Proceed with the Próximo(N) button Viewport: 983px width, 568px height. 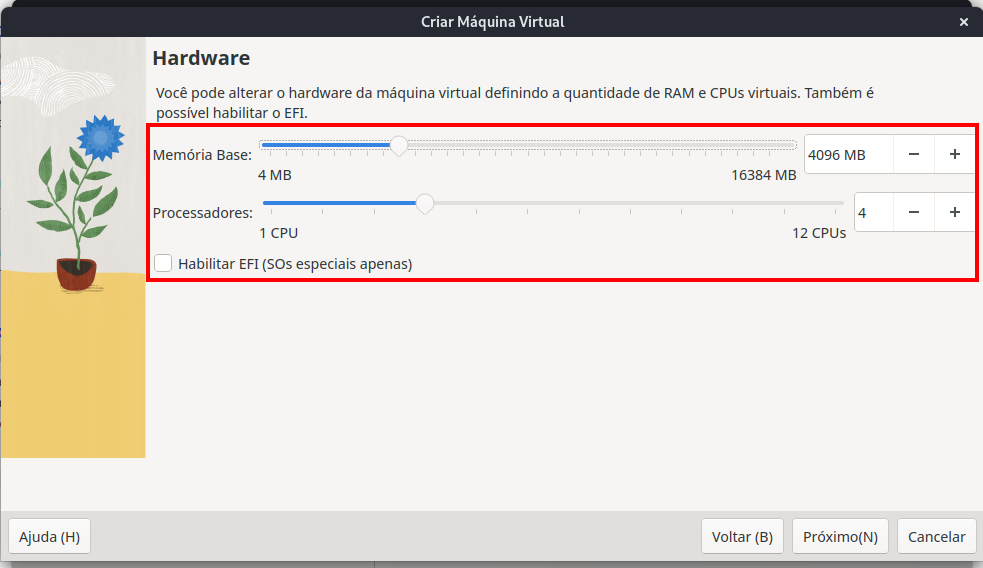(840, 536)
